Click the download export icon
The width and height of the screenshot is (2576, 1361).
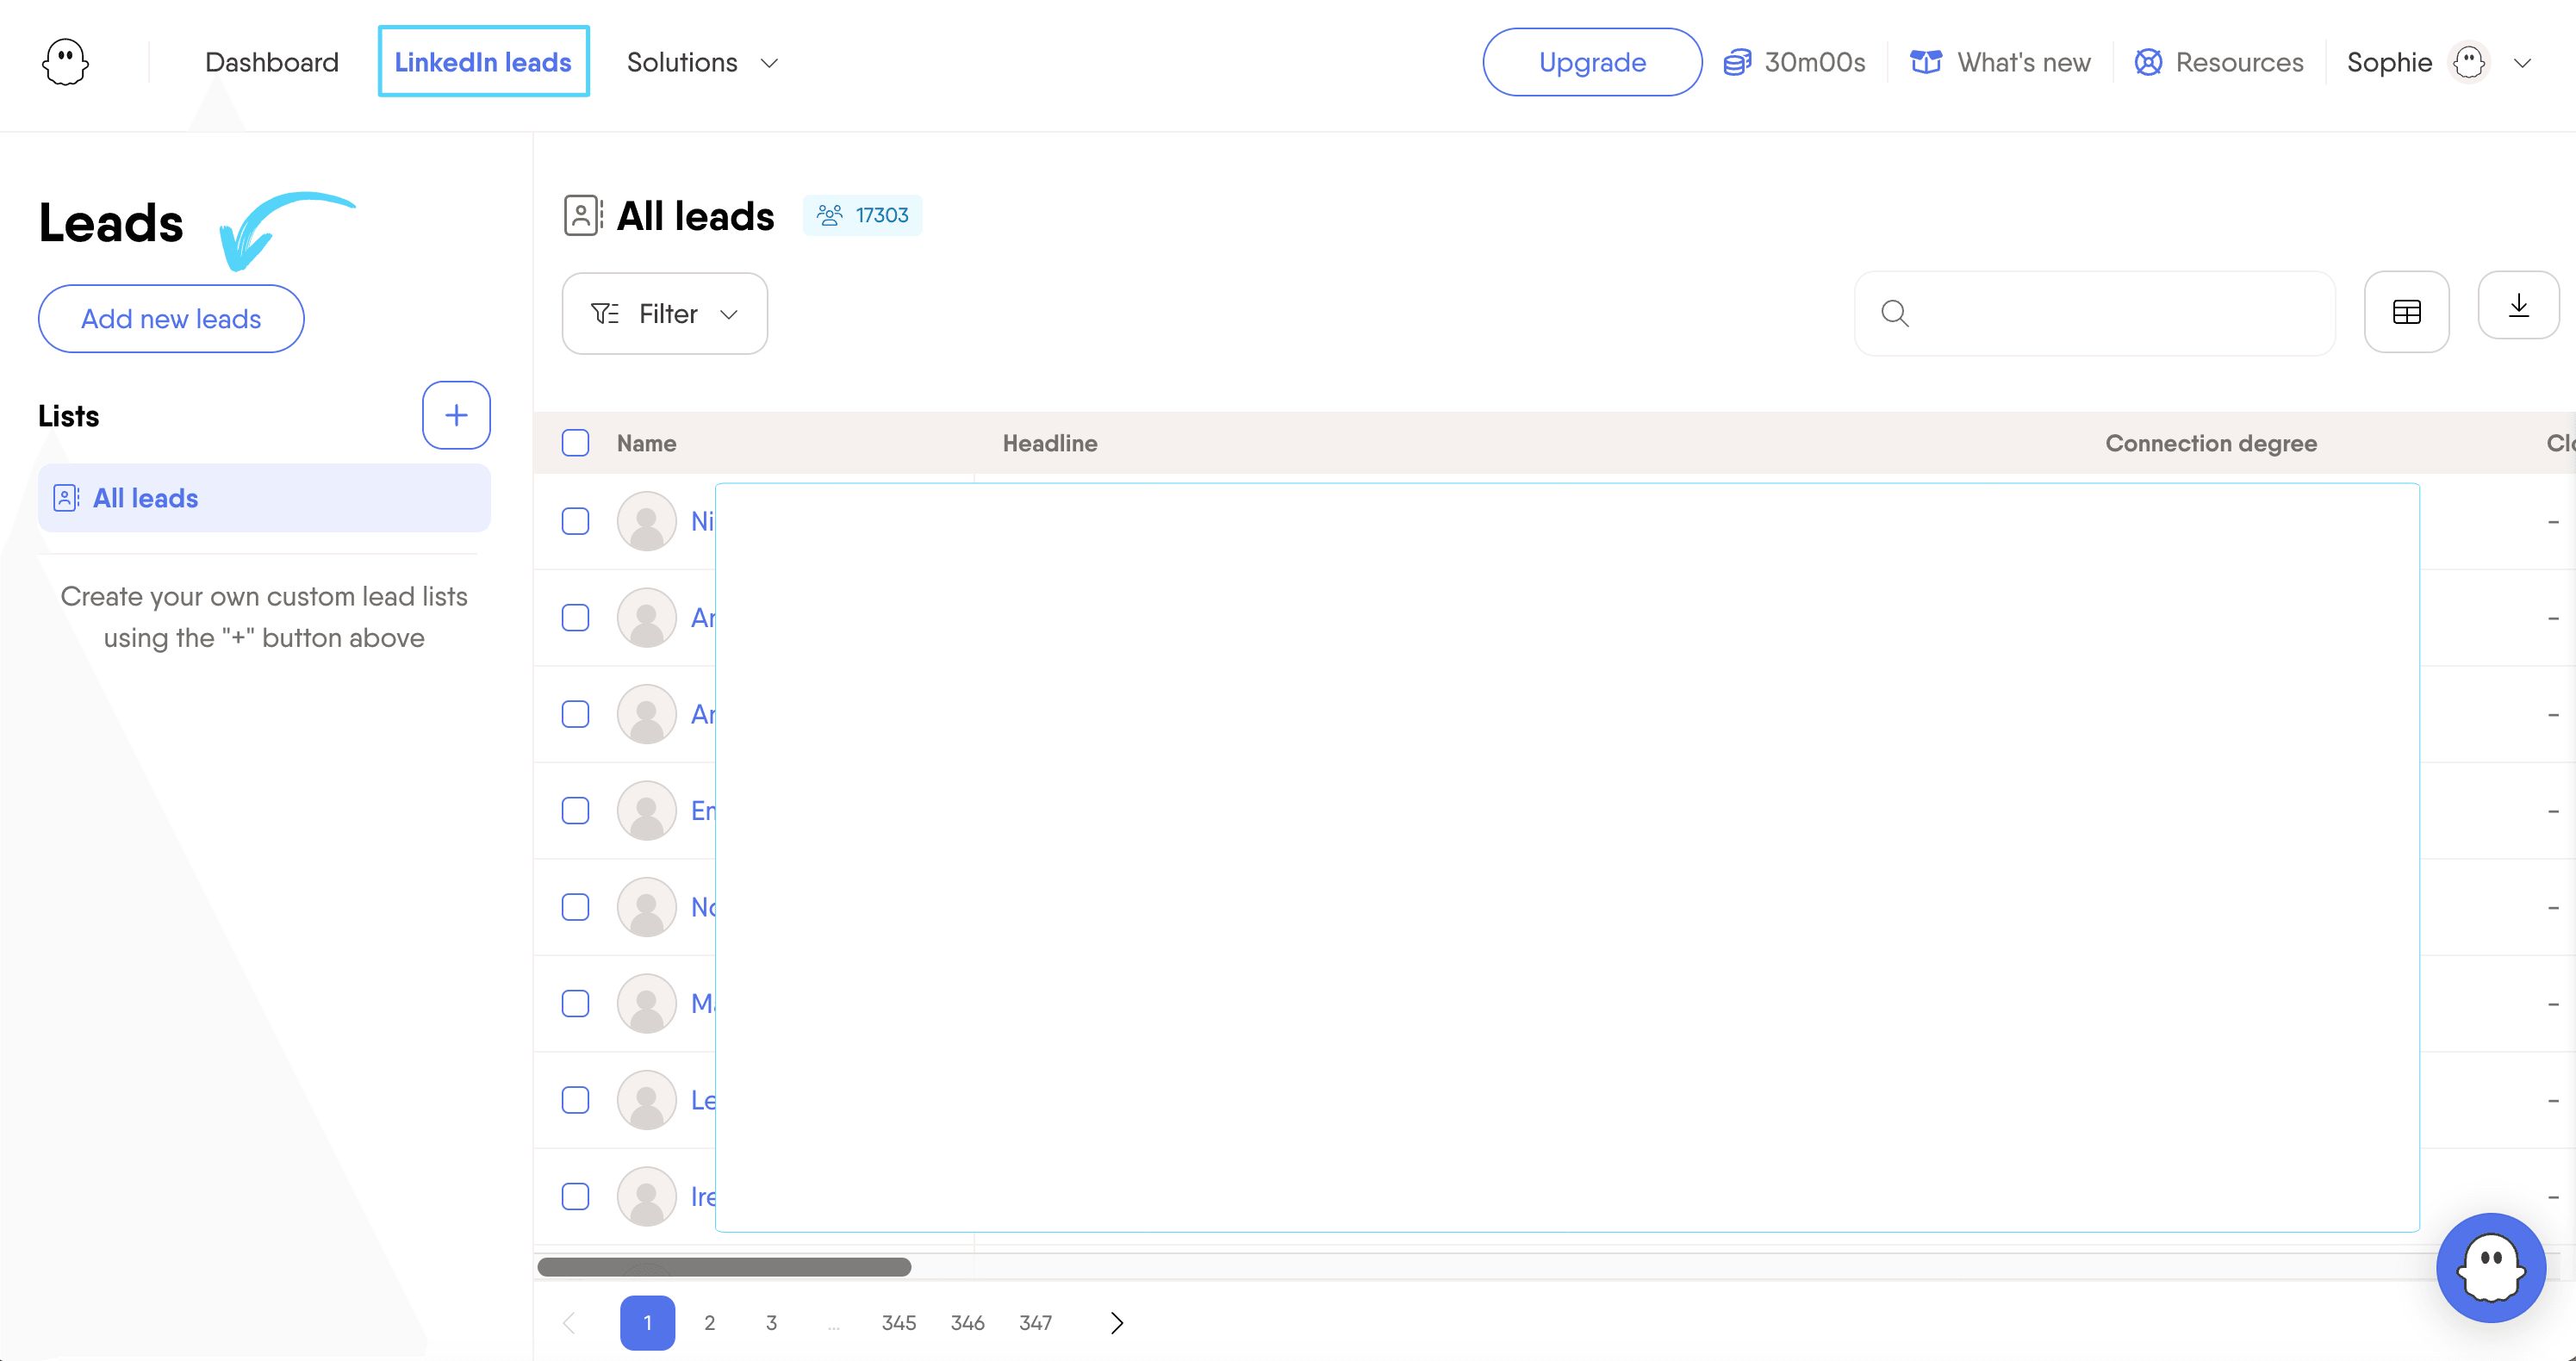coord(2518,306)
